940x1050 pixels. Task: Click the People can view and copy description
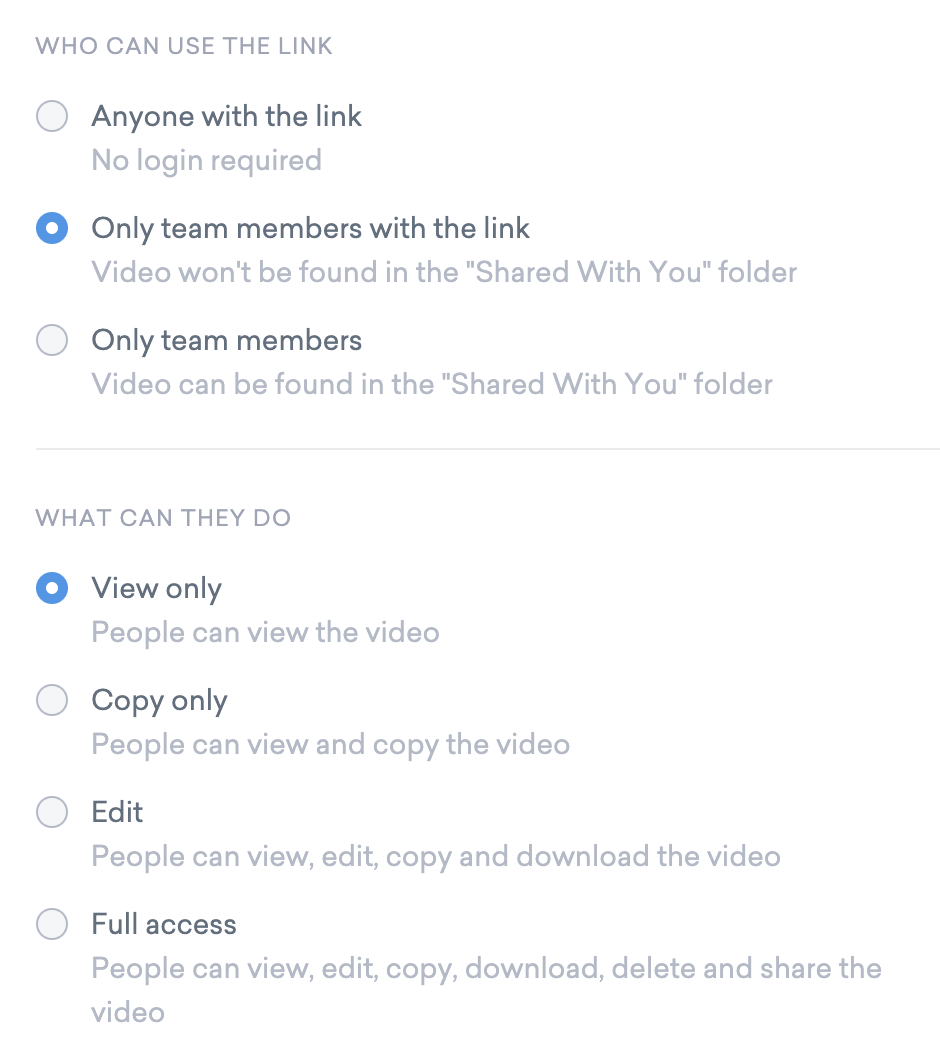click(330, 744)
